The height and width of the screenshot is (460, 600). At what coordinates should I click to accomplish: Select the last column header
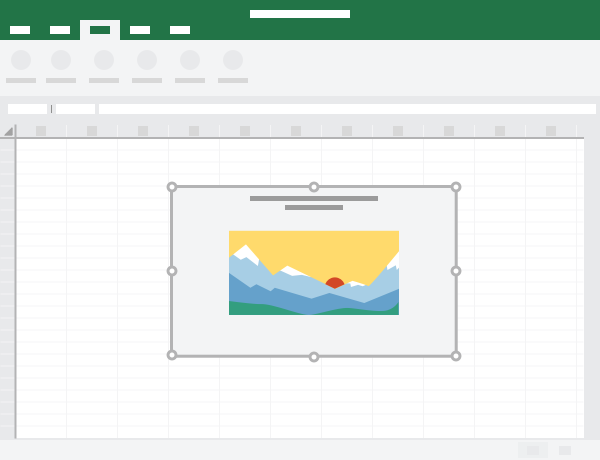coord(551,131)
